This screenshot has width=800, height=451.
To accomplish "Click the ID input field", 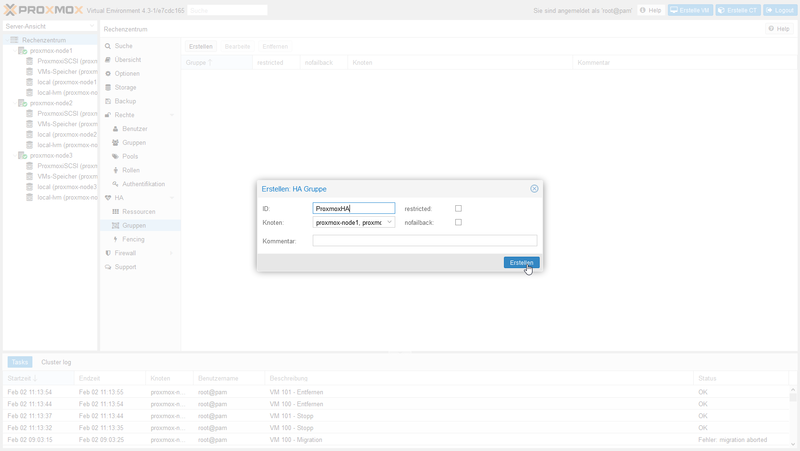I will [x=354, y=208].
